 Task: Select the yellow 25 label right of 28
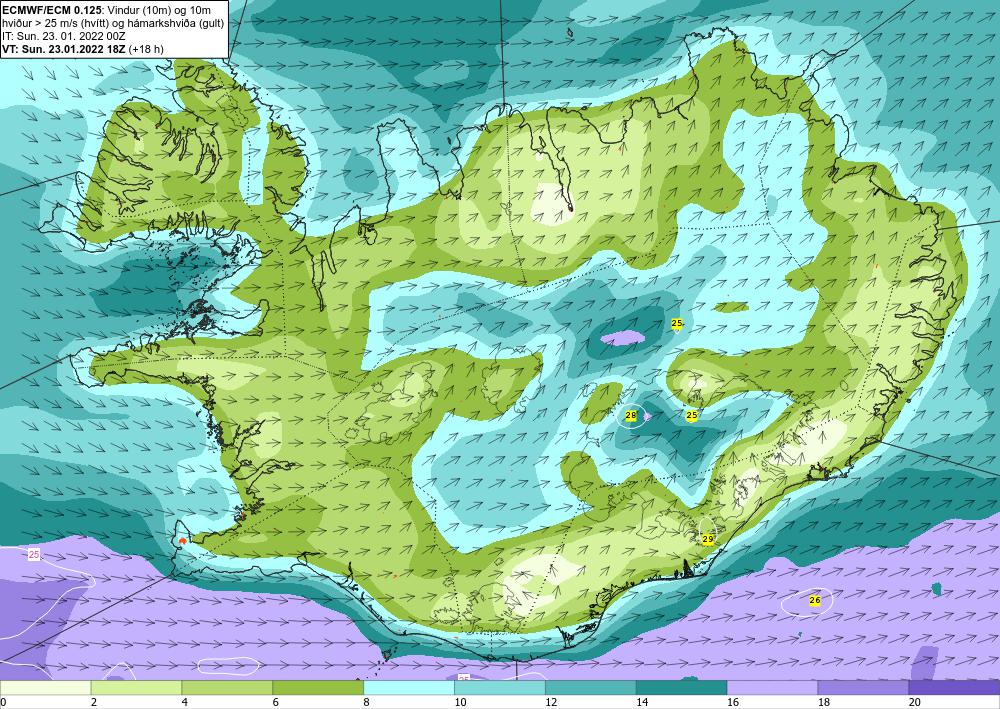tap(691, 416)
